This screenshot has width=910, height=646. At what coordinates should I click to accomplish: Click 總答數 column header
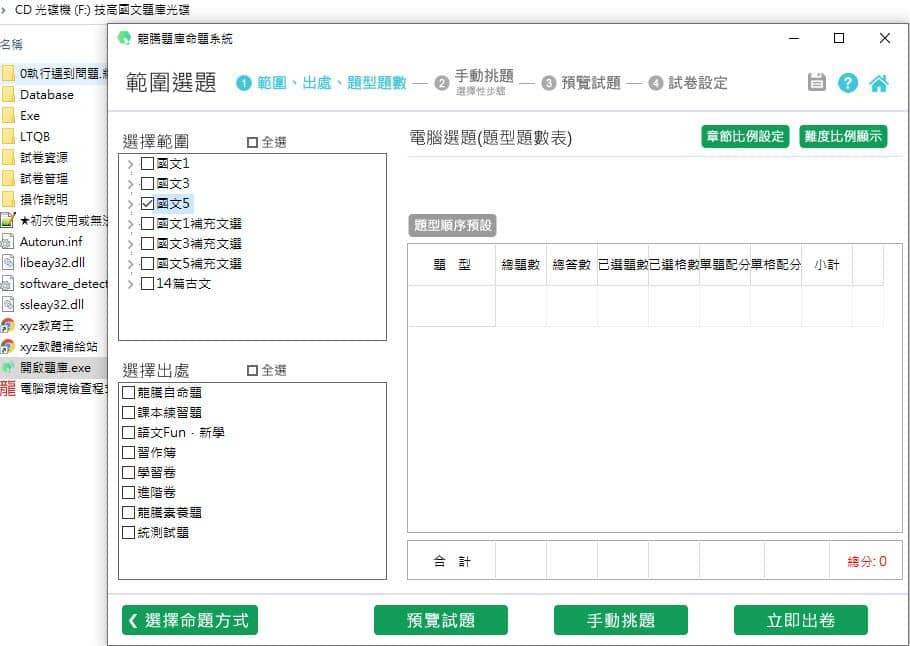click(572, 265)
